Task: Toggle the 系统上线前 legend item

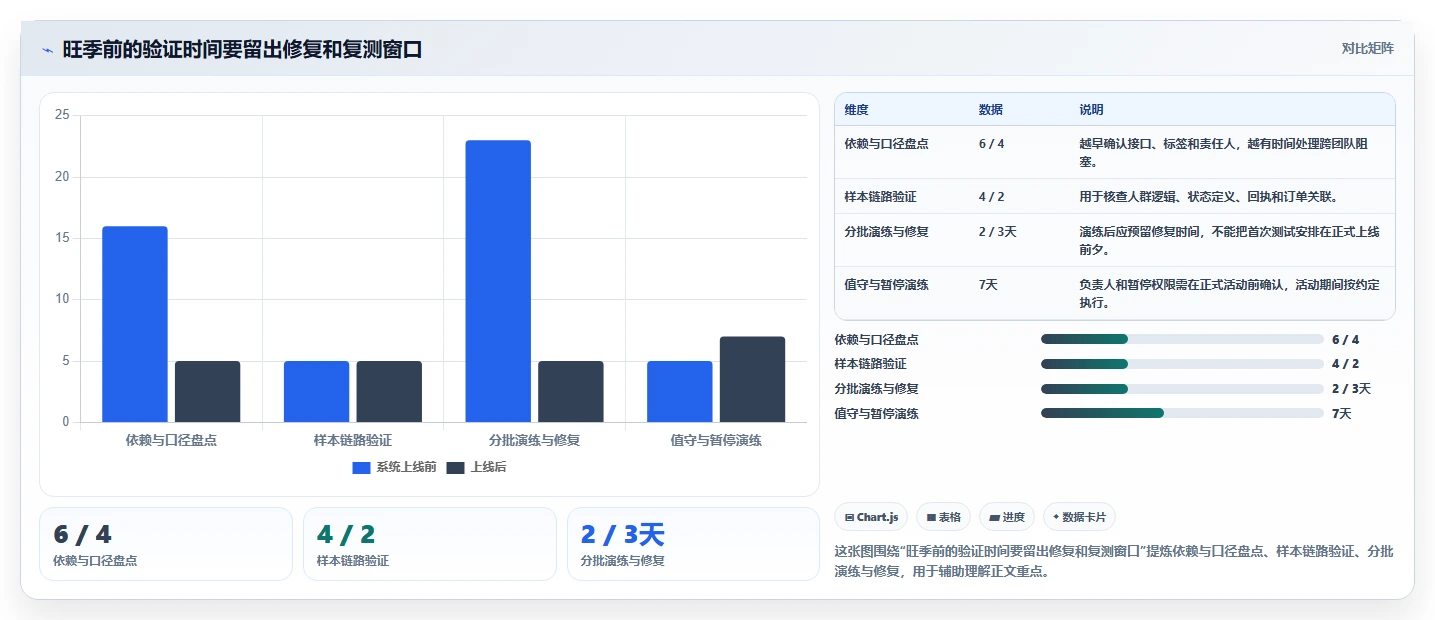Action: pos(394,467)
